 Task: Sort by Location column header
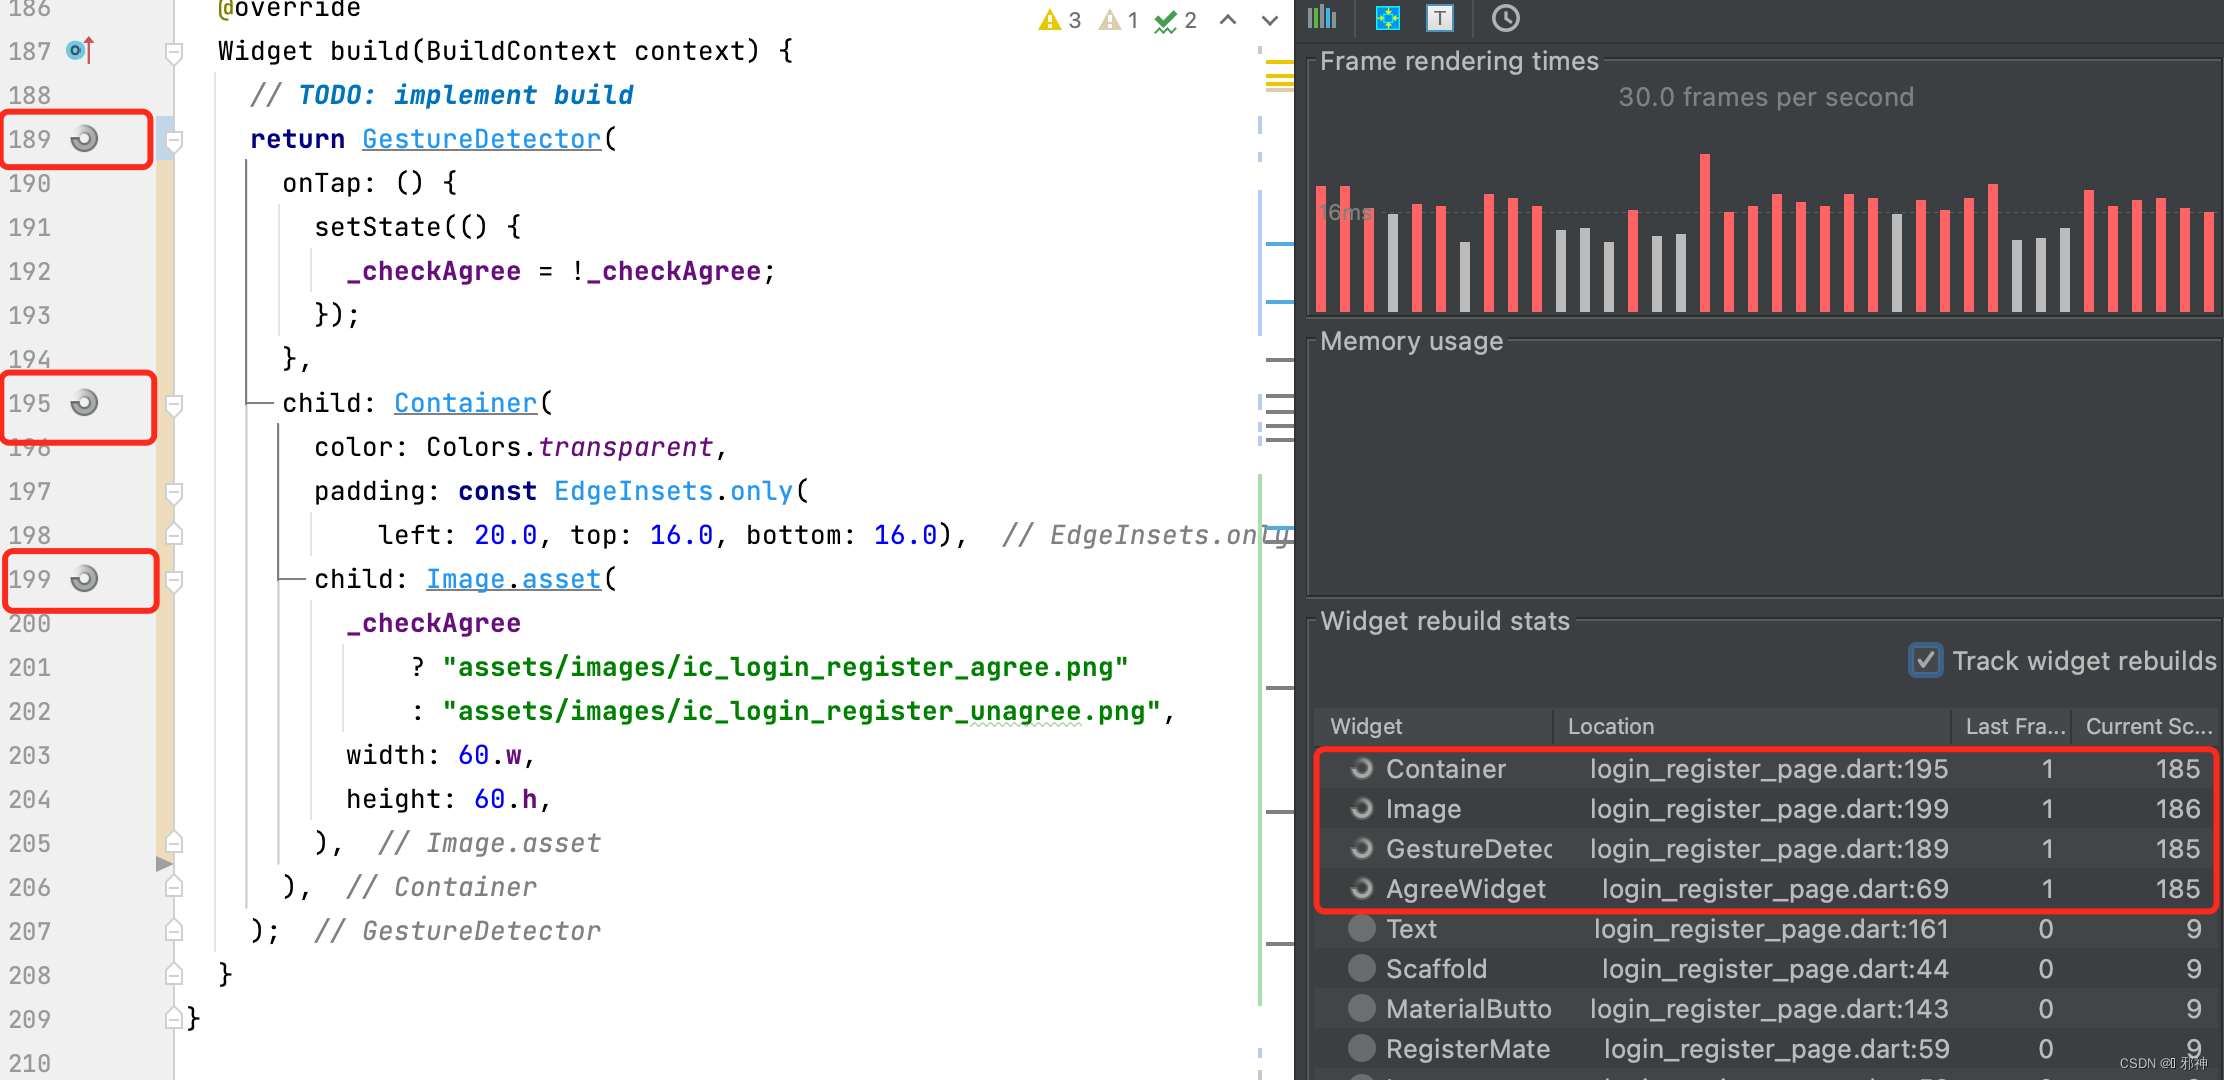[1610, 726]
